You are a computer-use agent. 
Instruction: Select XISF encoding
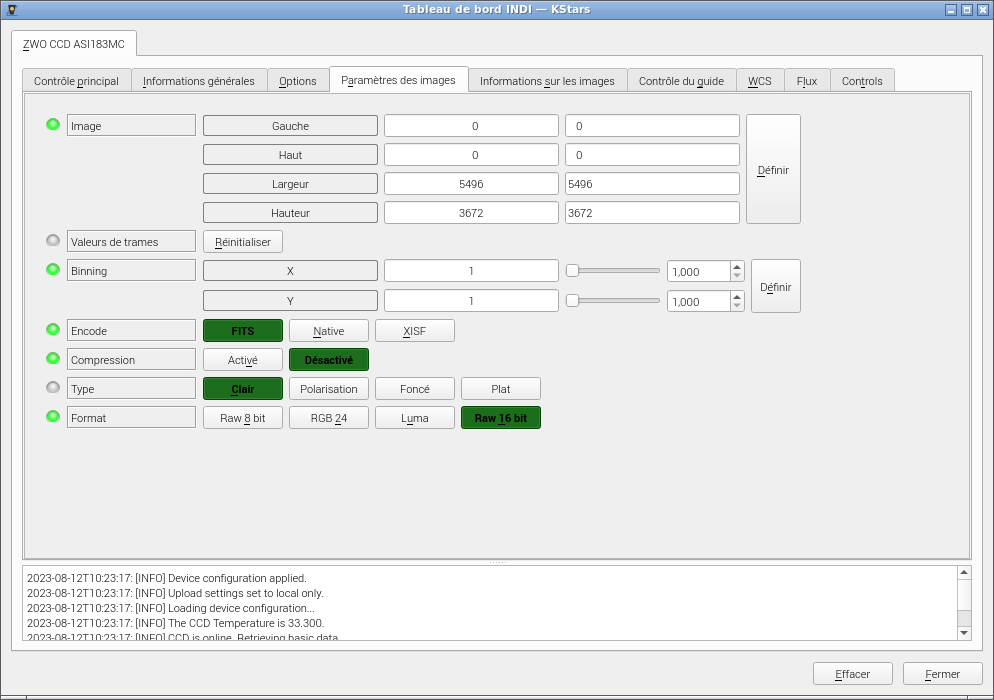pyautogui.click(x=415, y=331)
